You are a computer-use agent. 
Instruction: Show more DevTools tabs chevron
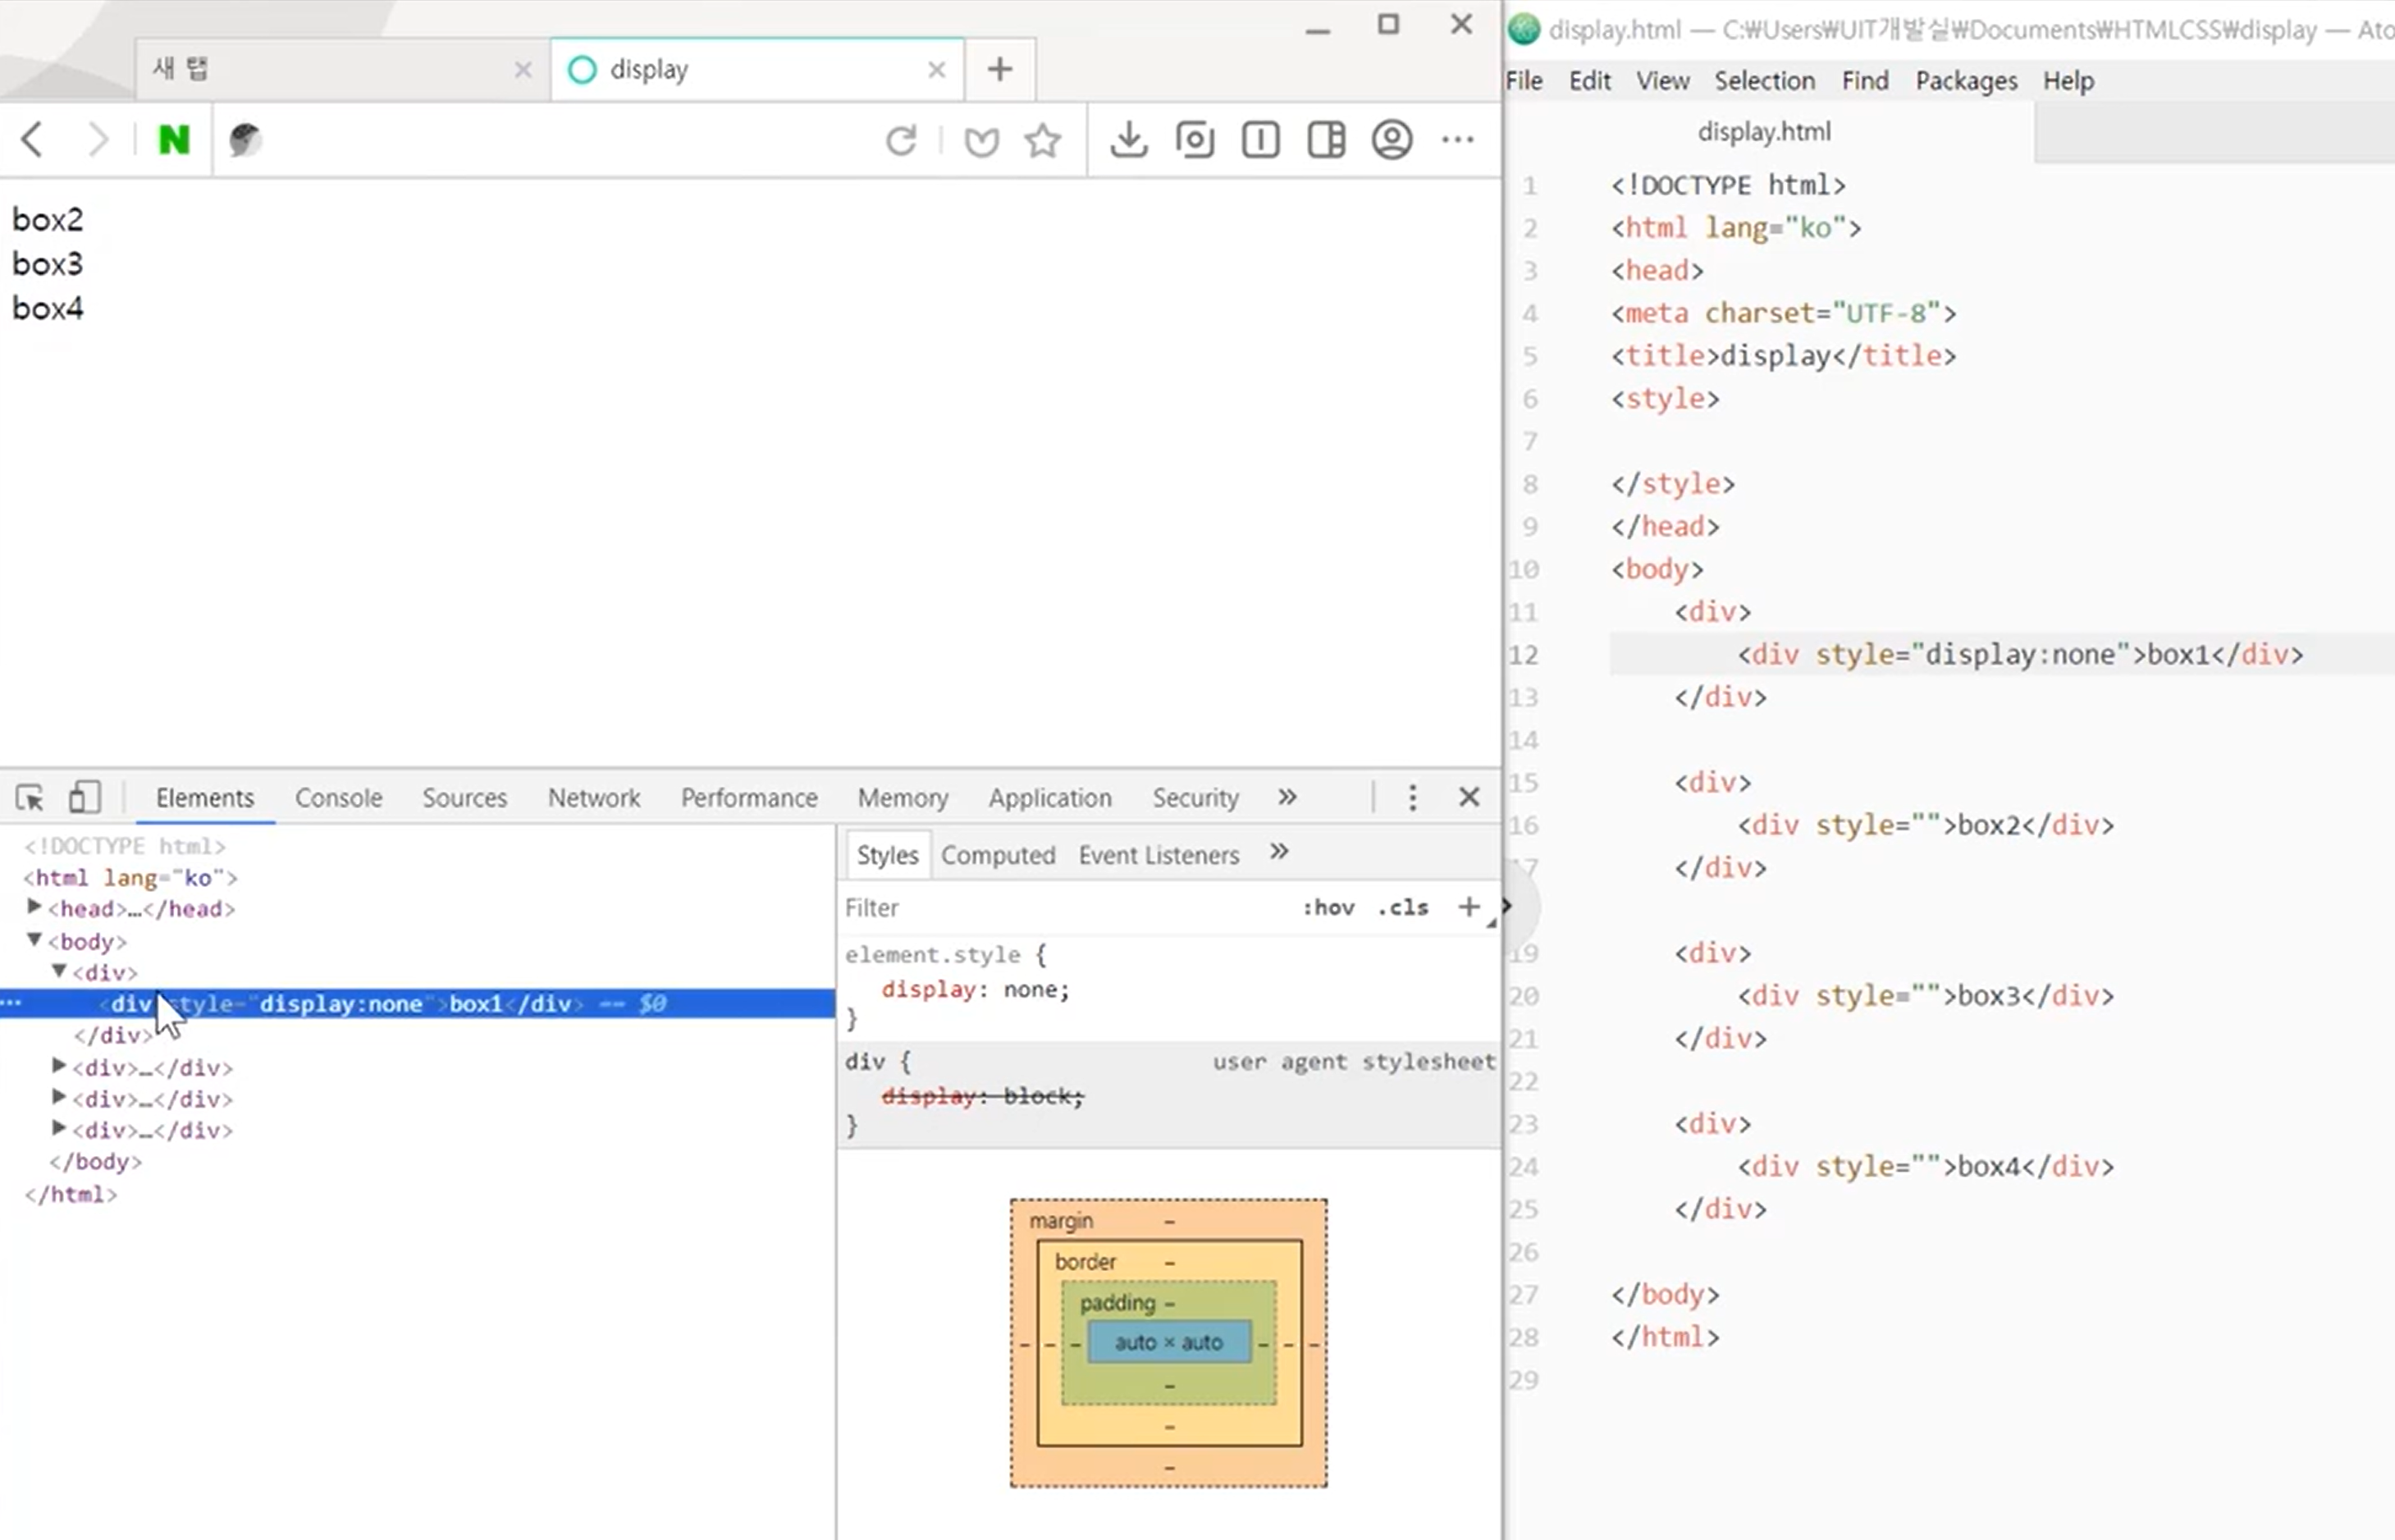pyautogui.click(x=1287, y=797)
